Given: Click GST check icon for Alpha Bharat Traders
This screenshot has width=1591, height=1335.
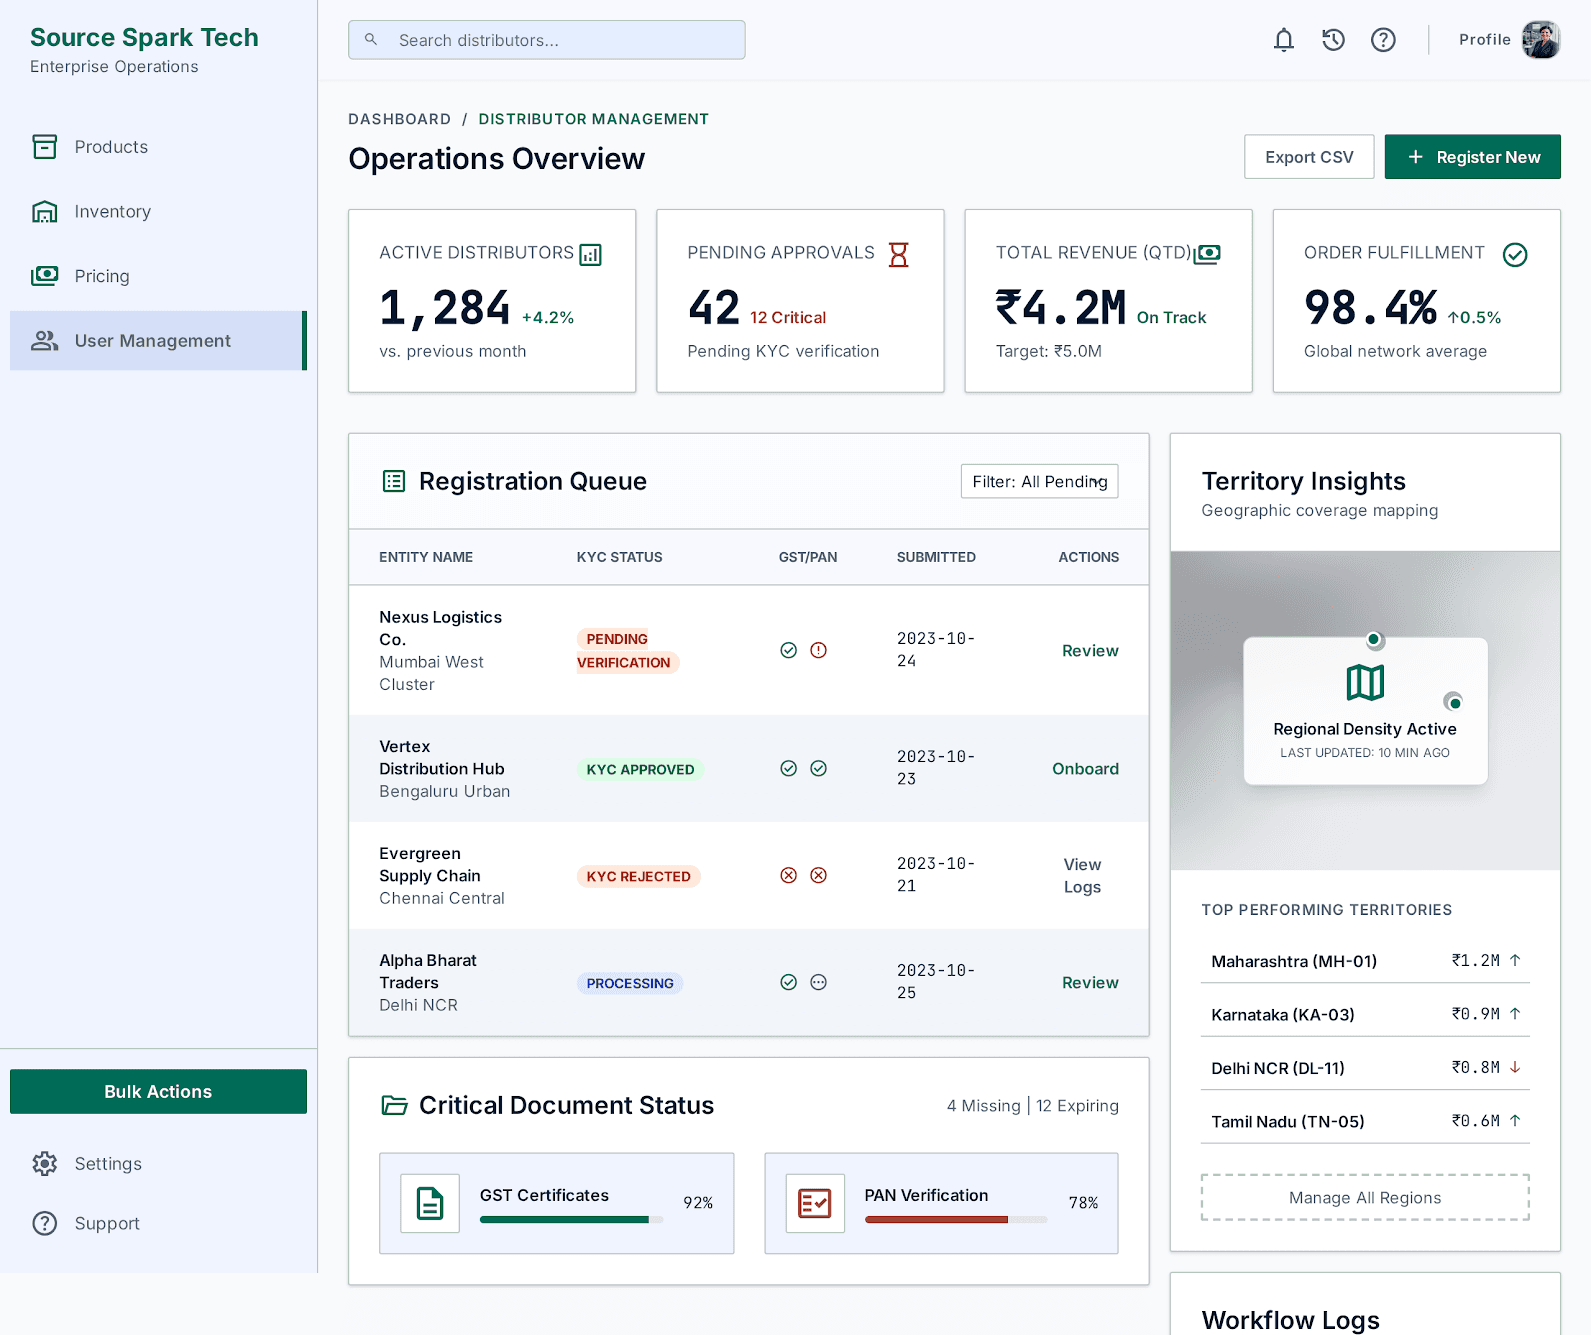Looking at the screenshot, I should point(789,982).
